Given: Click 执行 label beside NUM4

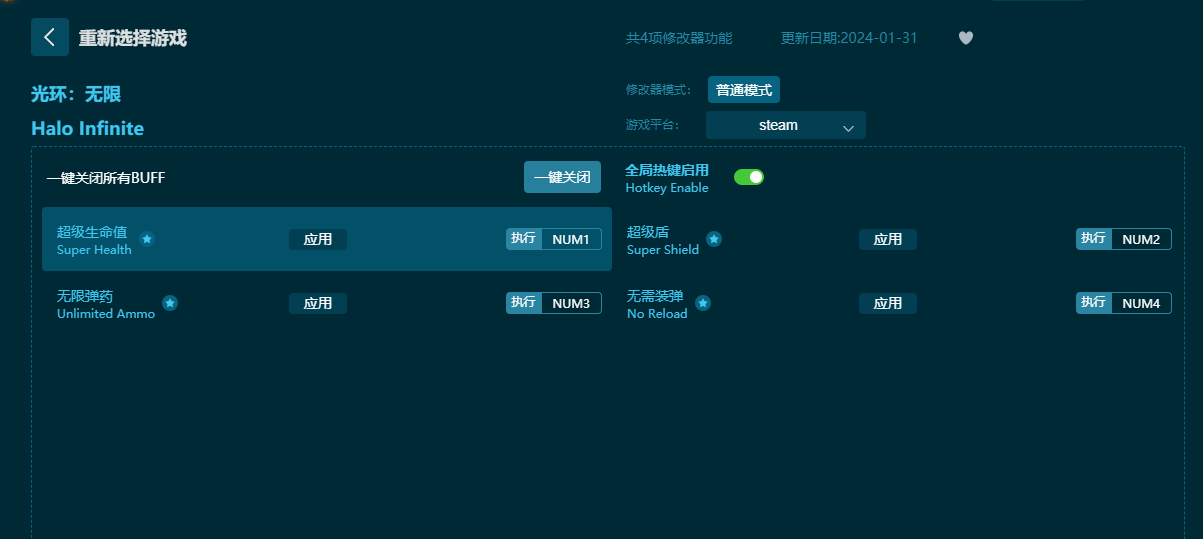Looking at the screenshot, I should coord(1093,302).
